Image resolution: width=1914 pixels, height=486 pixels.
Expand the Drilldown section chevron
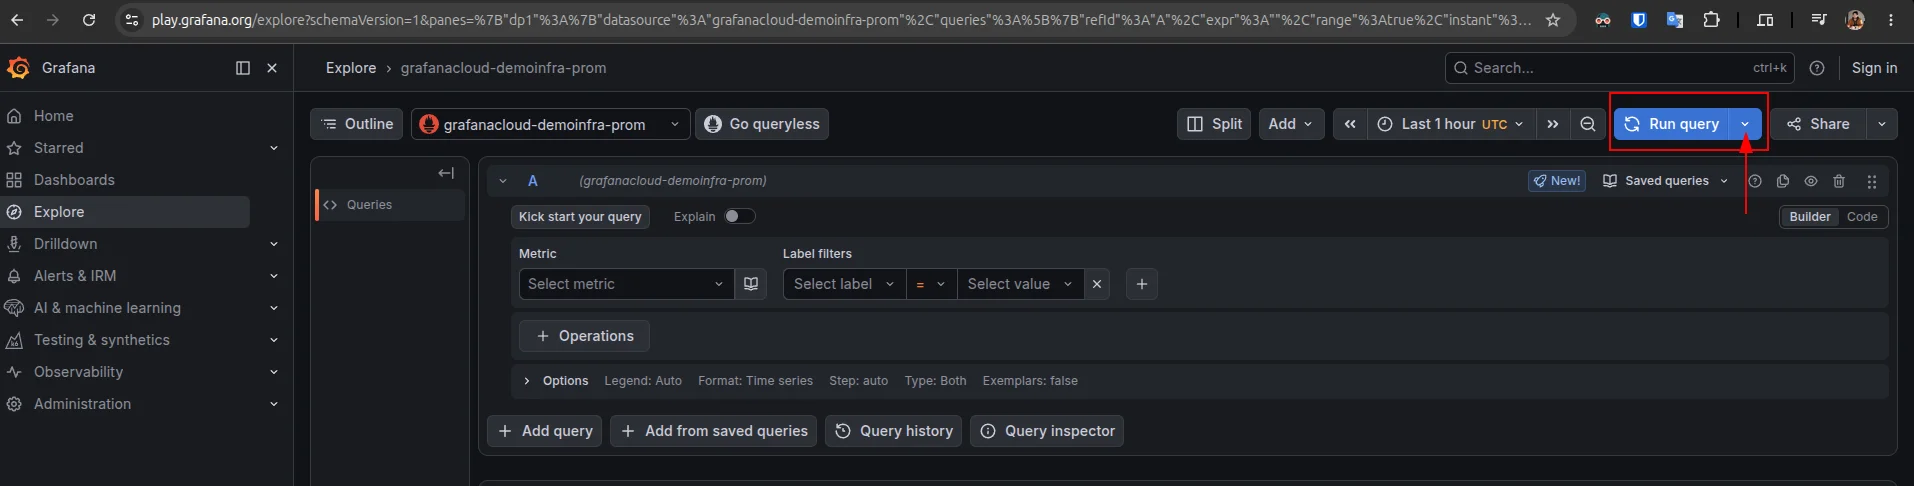click(274, 244)
